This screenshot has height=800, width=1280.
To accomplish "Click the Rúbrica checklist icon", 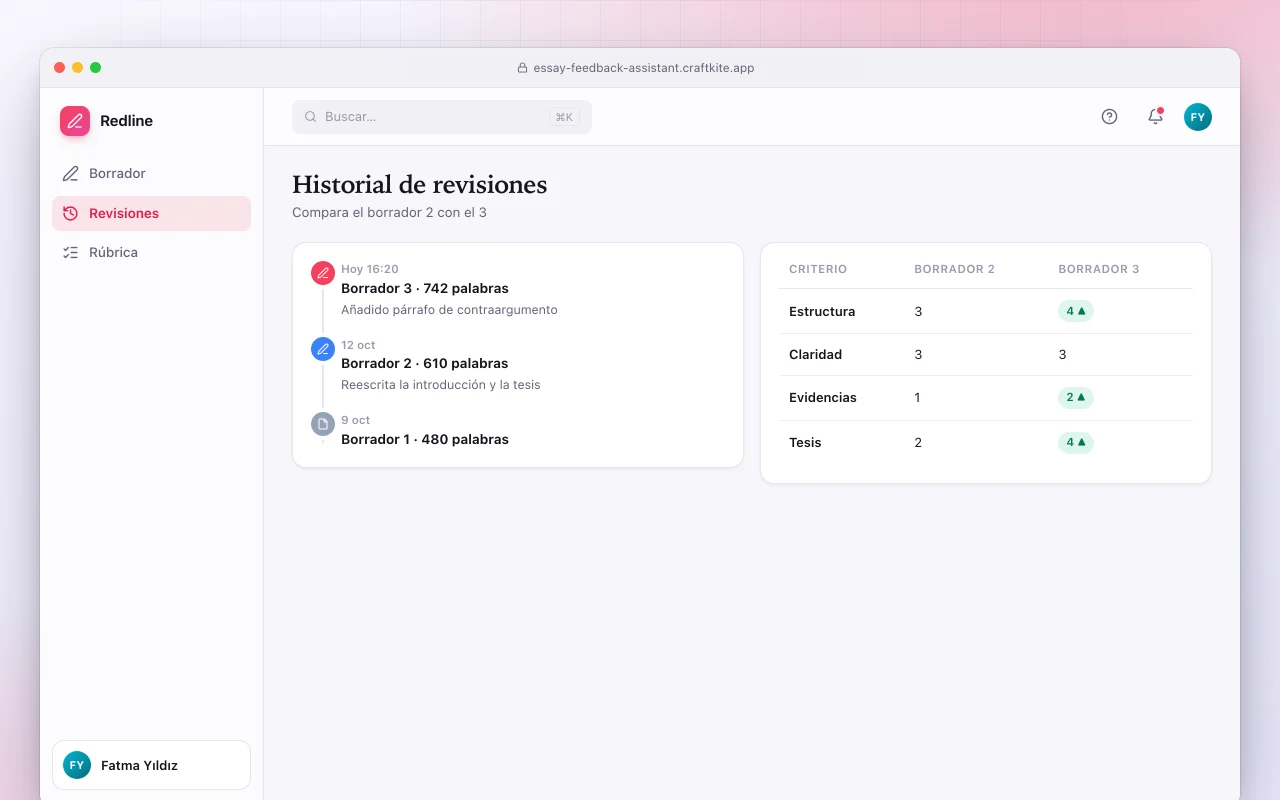I will coord(70,253).
